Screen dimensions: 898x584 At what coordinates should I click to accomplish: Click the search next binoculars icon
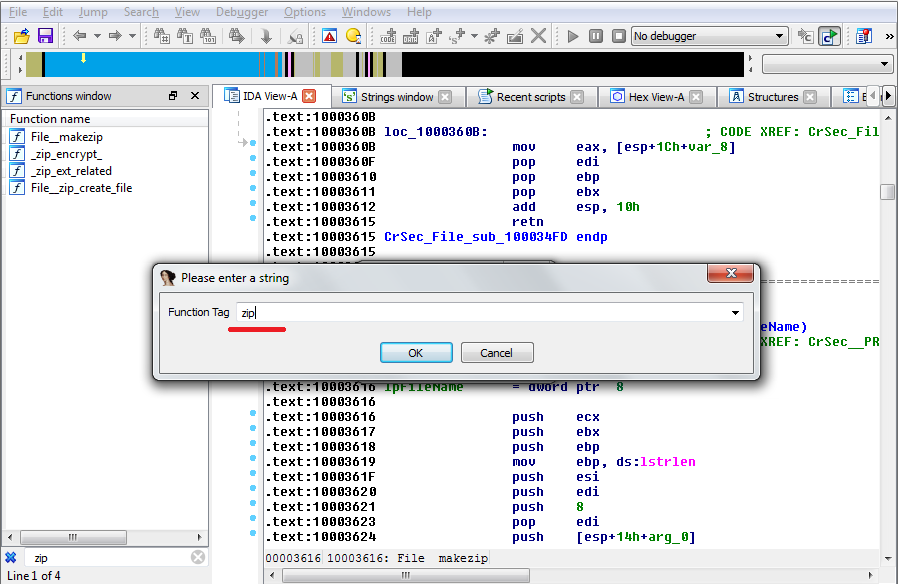[236, 36]
